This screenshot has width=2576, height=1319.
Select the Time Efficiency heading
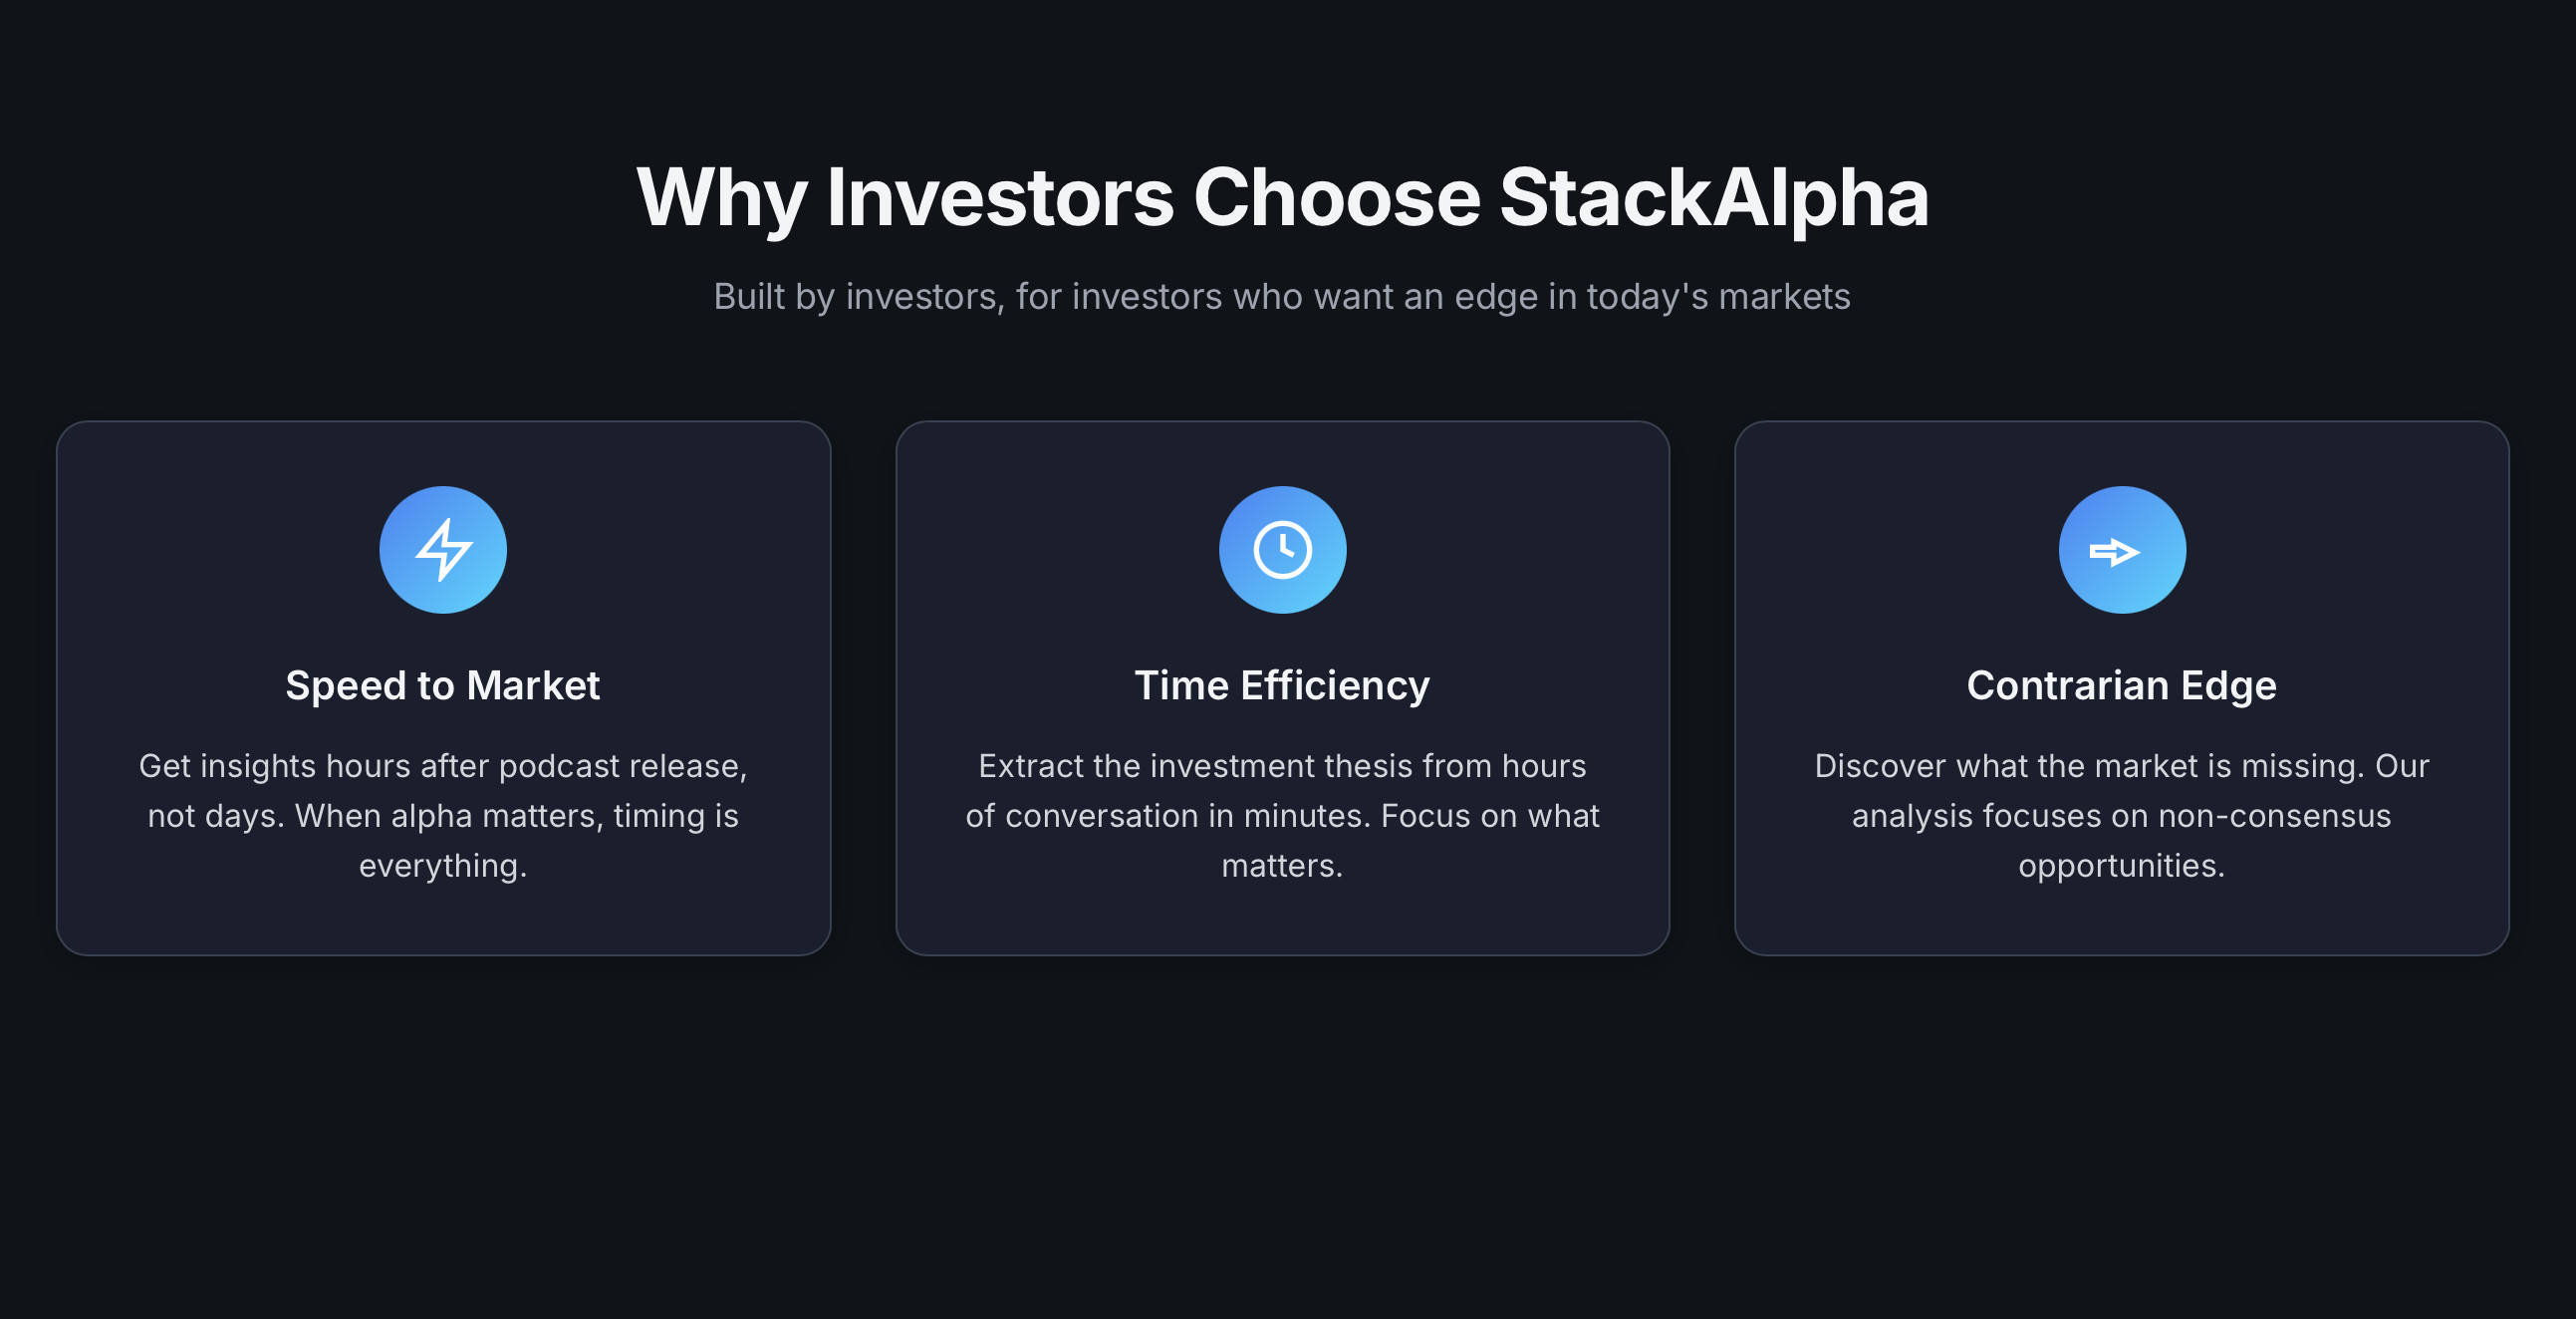[x=1283, y=685]
